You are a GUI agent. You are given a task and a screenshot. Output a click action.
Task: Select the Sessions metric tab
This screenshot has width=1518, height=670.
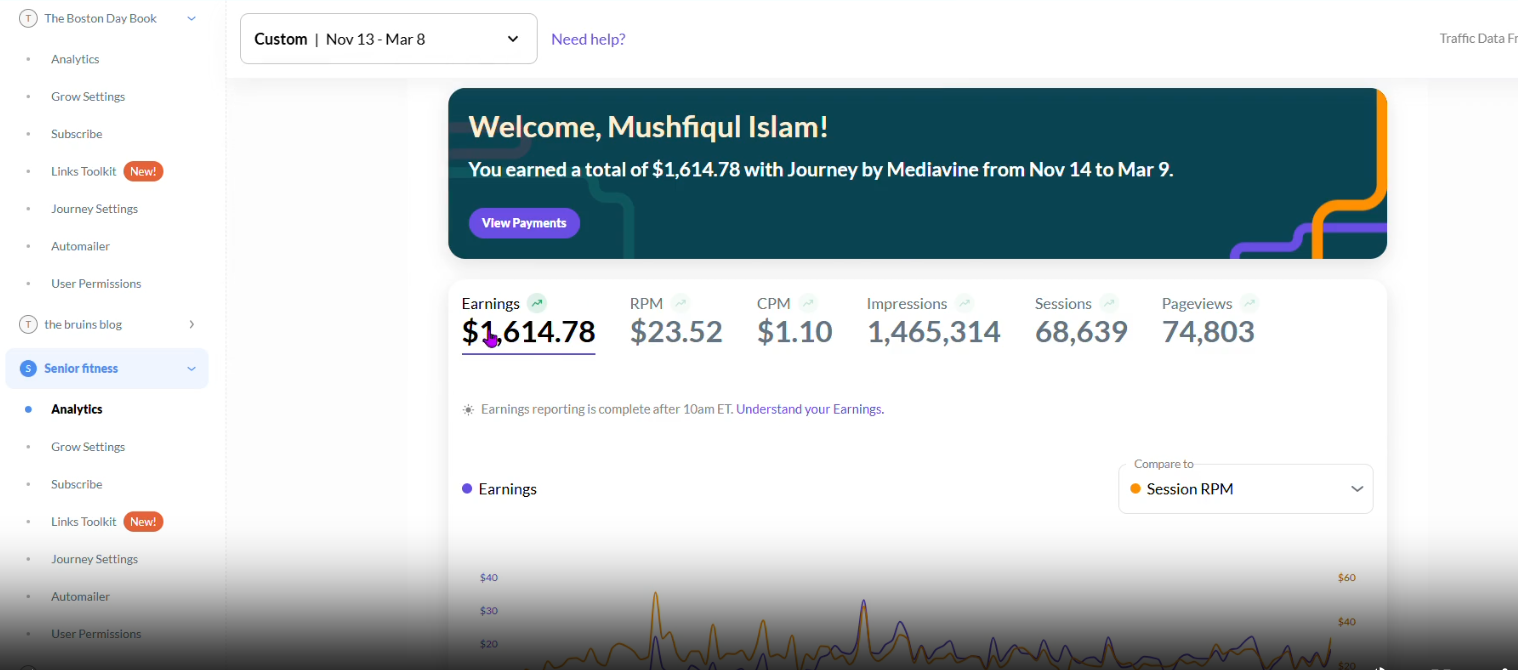[x=1081, y=321]
